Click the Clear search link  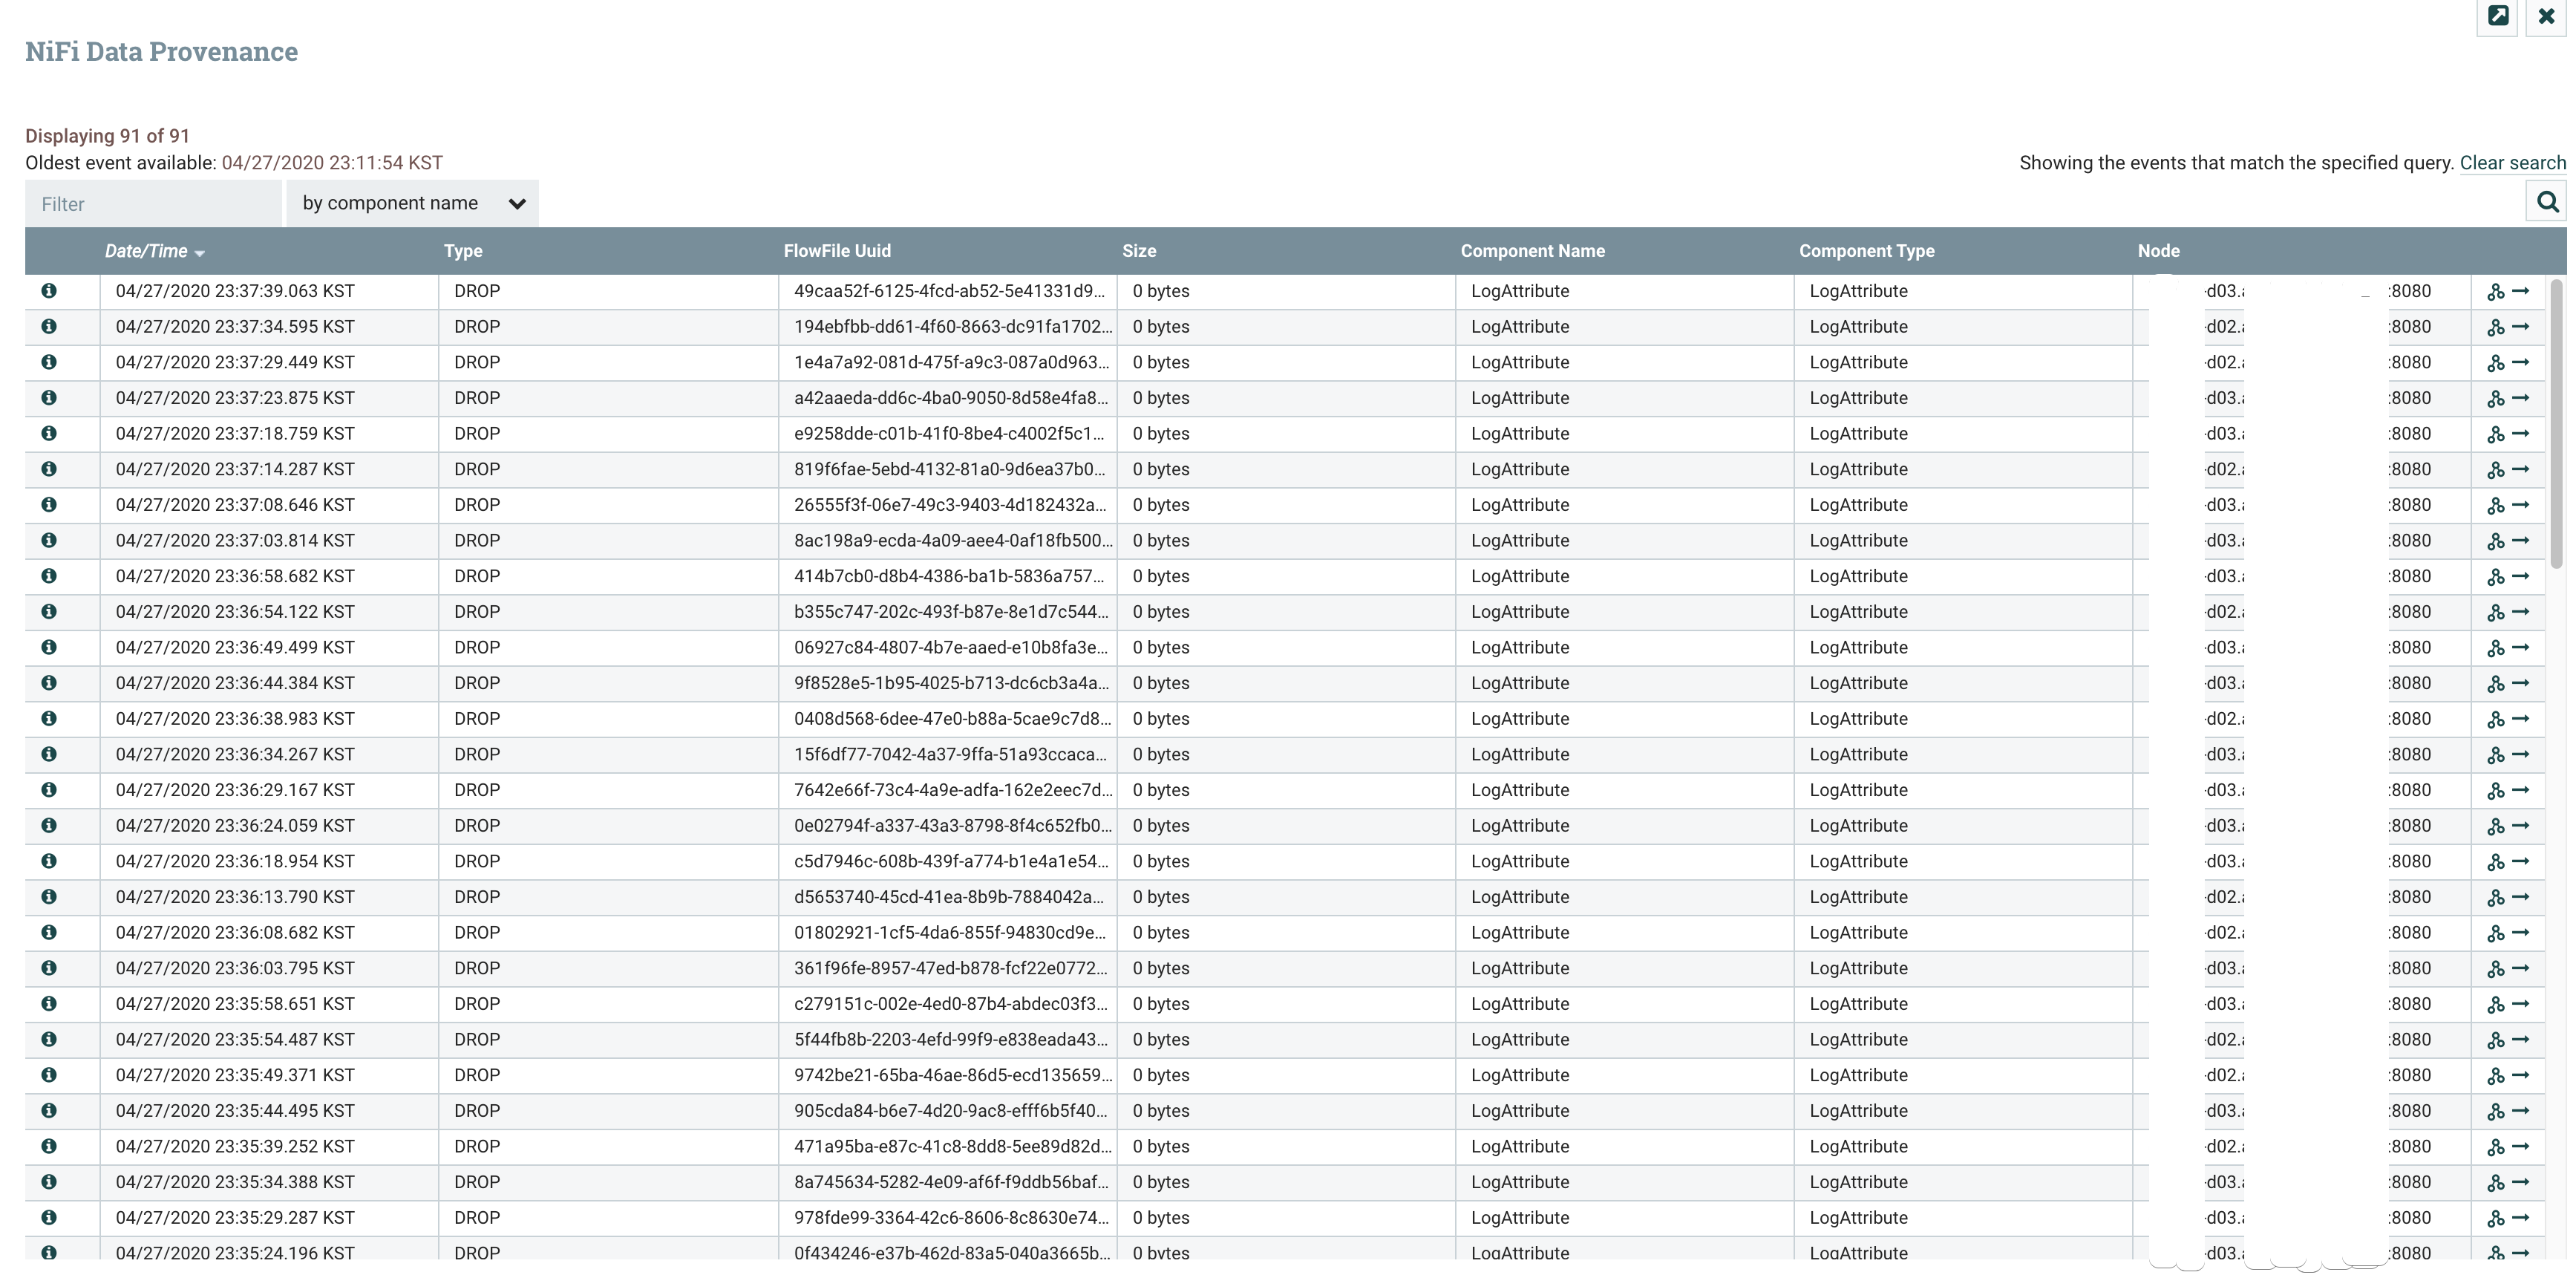point(2512,163)
